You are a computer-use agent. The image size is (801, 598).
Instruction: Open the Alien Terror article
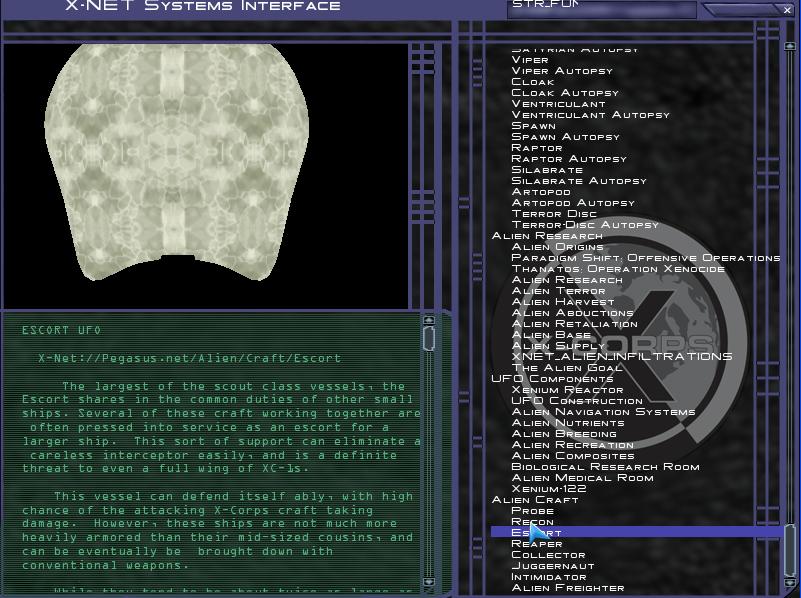pos(558,291)
